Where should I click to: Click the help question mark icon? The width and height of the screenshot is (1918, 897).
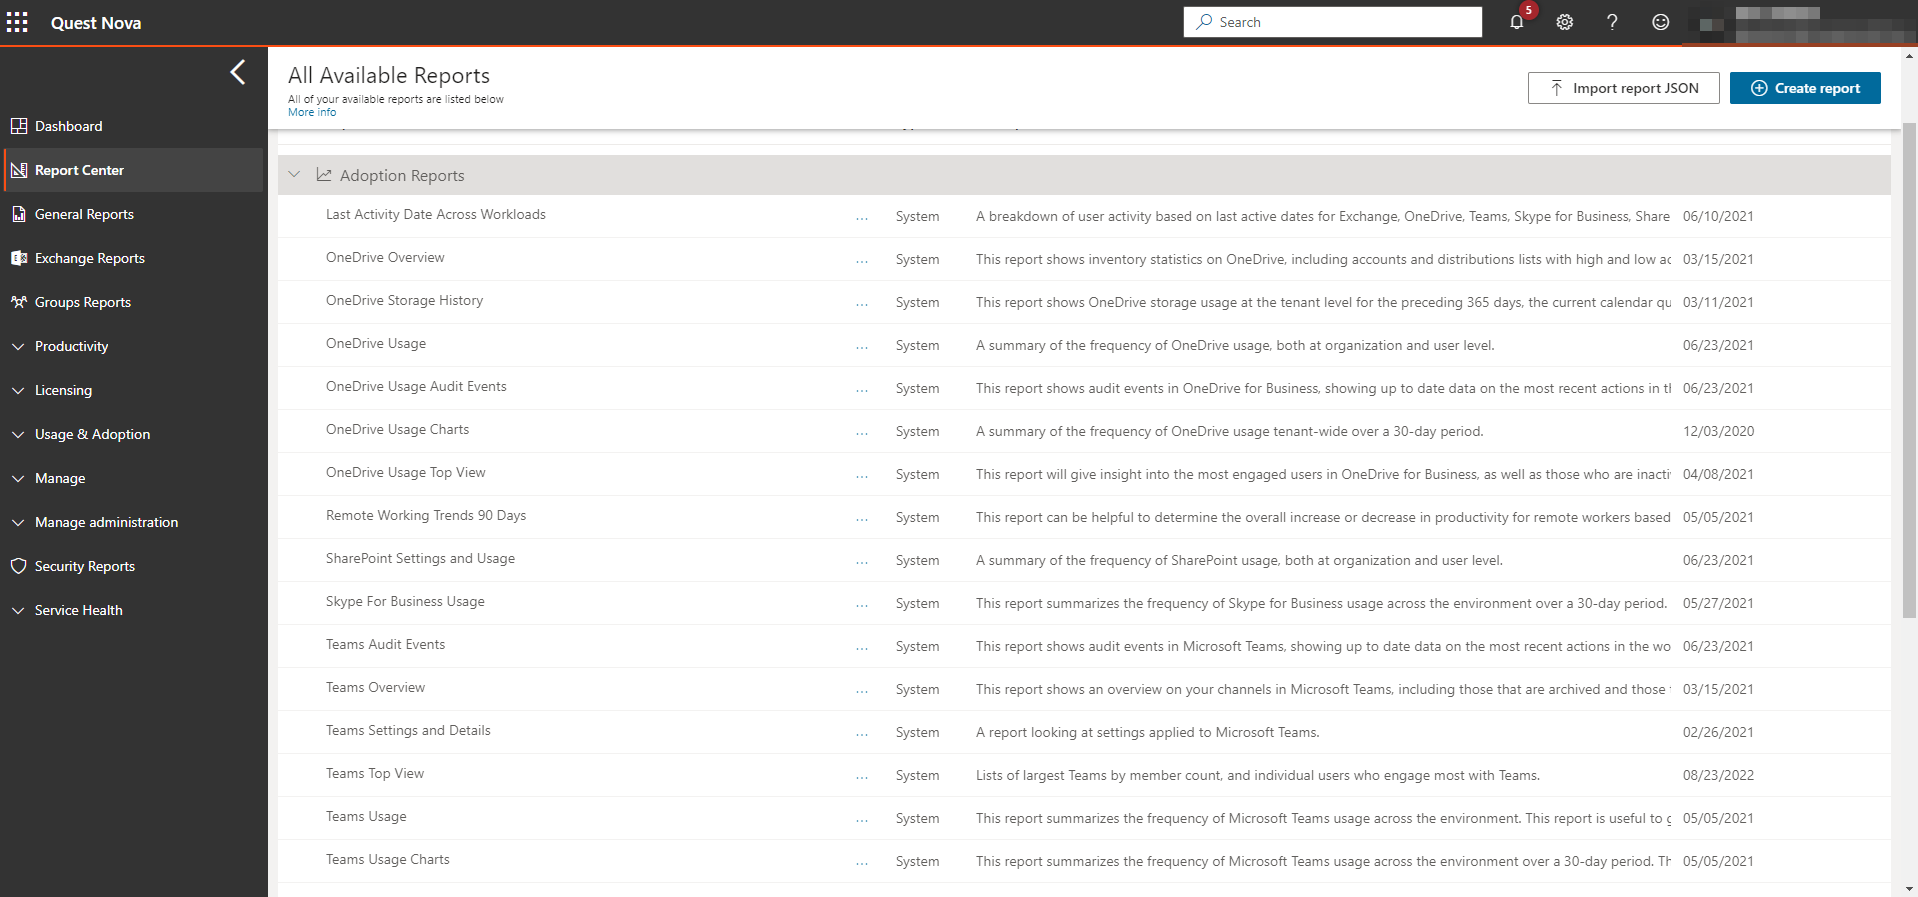(x=1612, y=22)
